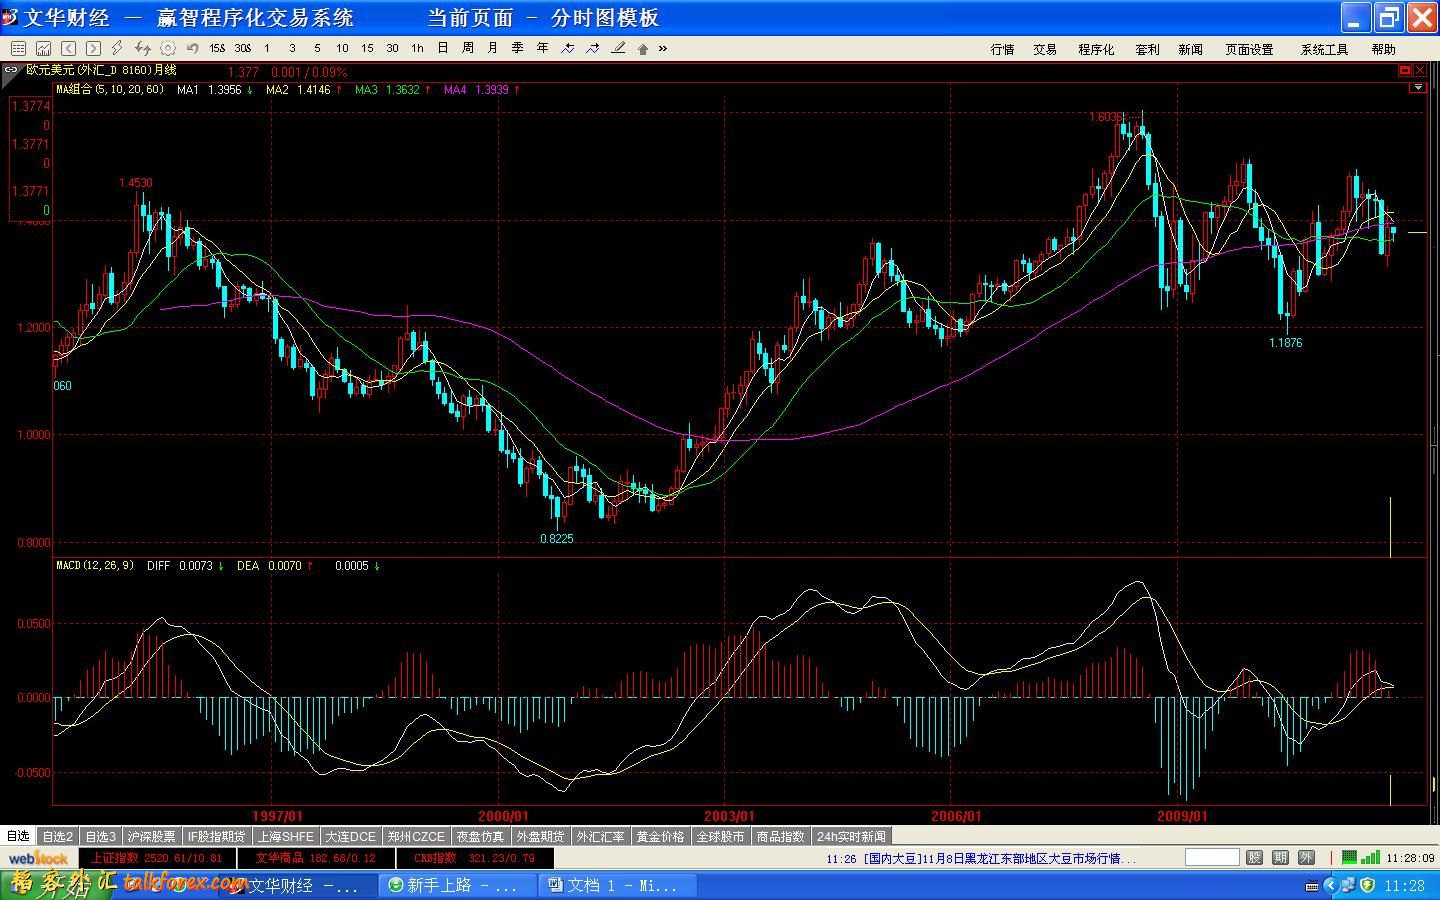
Task: Switch to the 24h实时新闻 tab
Action: pyautogui.click(x=851, y=836)
